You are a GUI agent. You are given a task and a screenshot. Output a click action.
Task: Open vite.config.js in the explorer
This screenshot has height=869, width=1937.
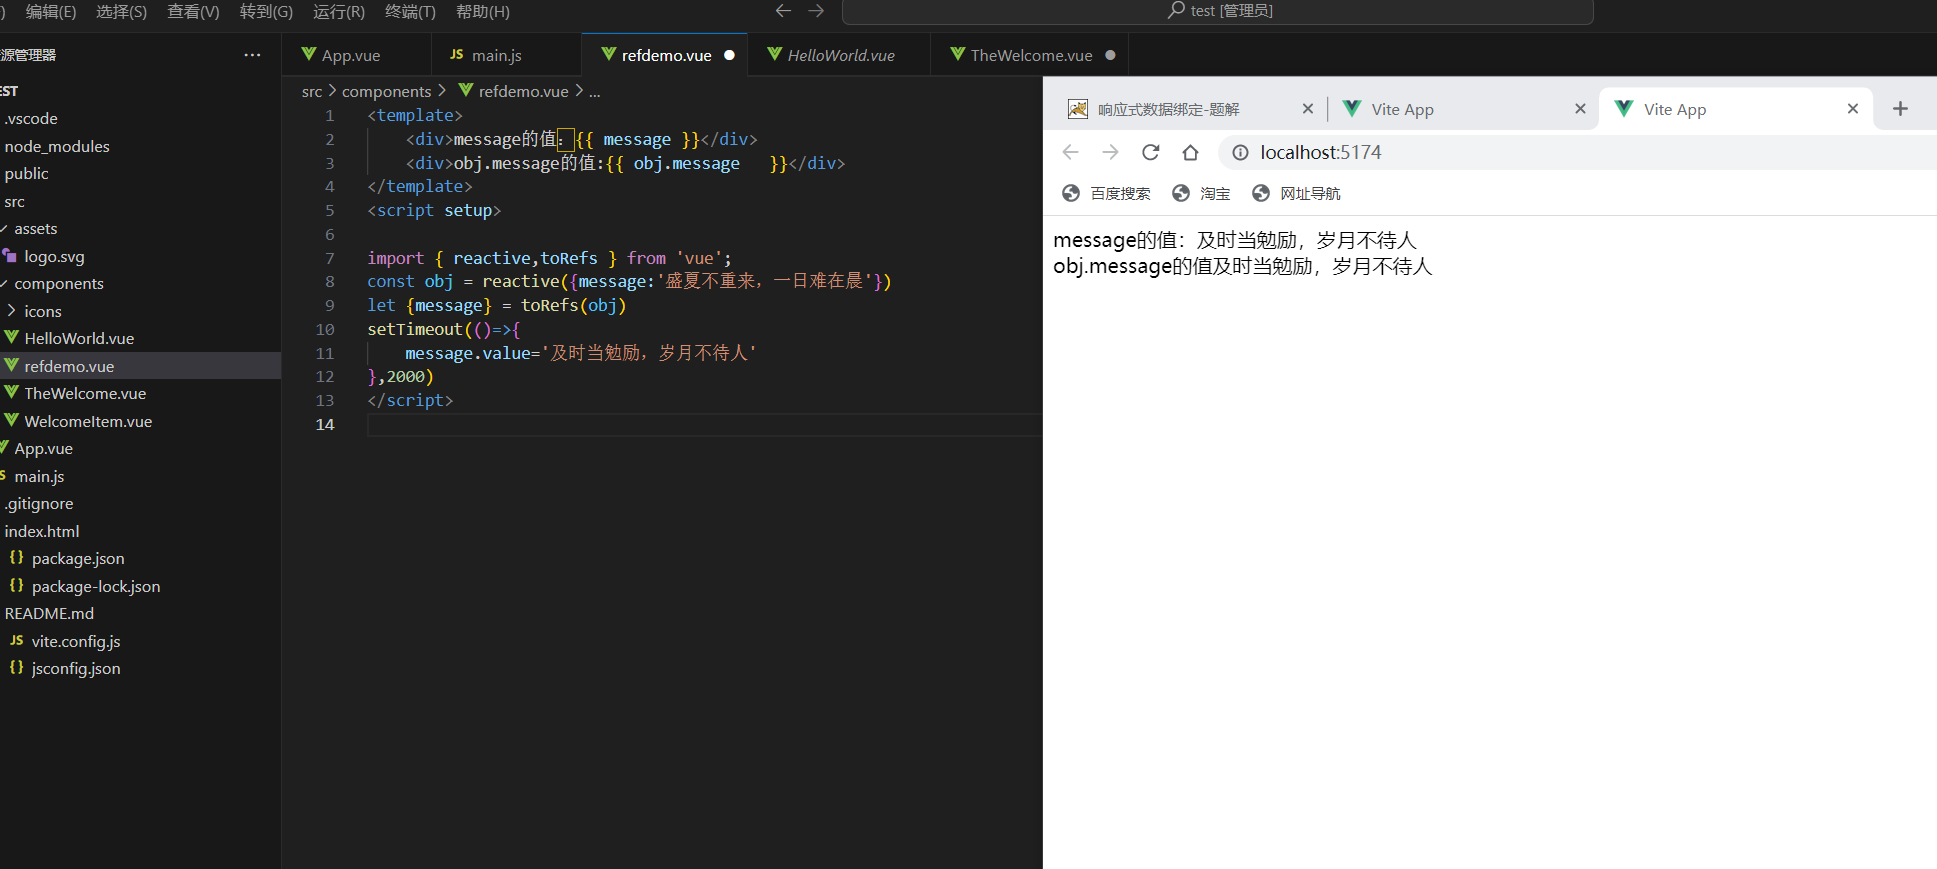75,641
